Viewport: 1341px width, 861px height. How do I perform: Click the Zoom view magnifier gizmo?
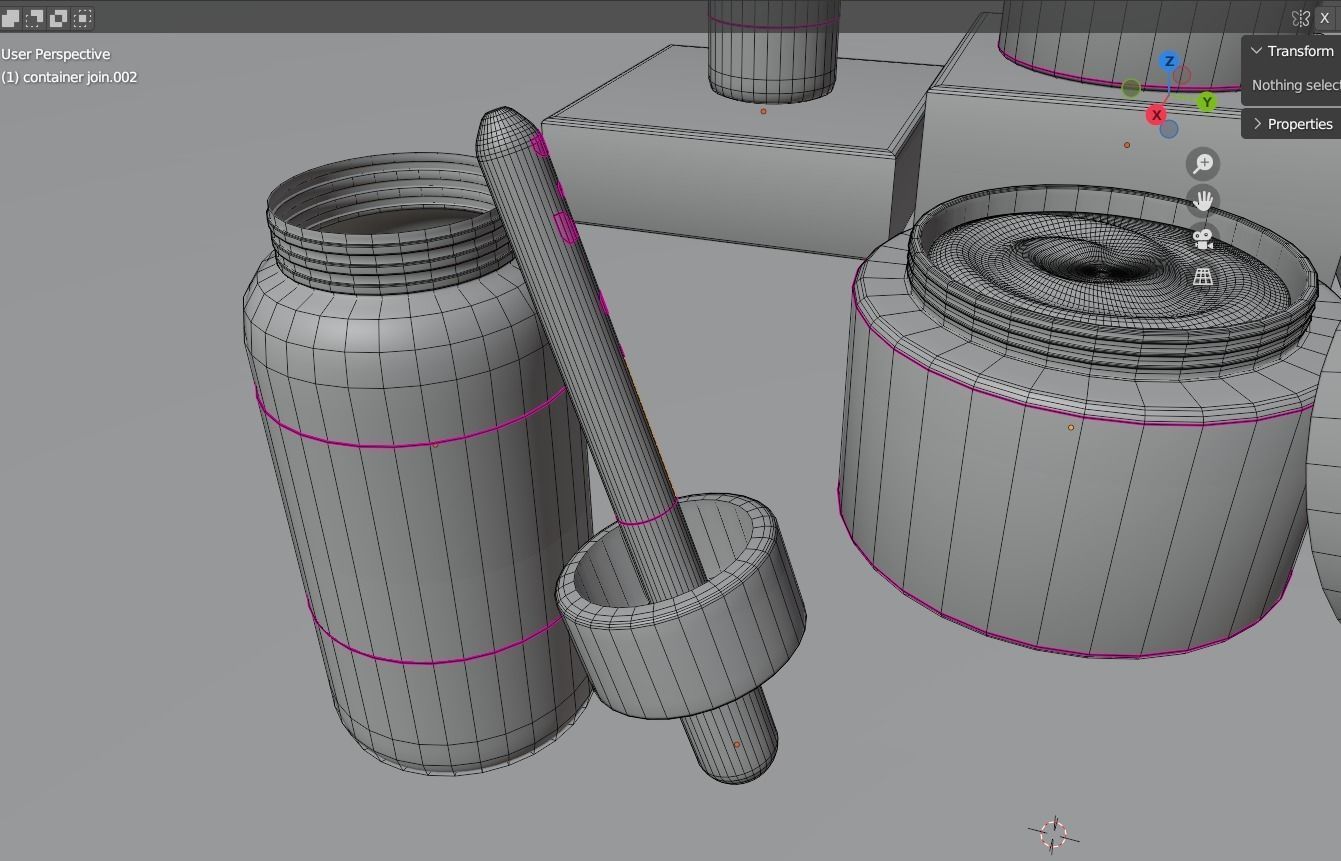tap(1203, 163)
